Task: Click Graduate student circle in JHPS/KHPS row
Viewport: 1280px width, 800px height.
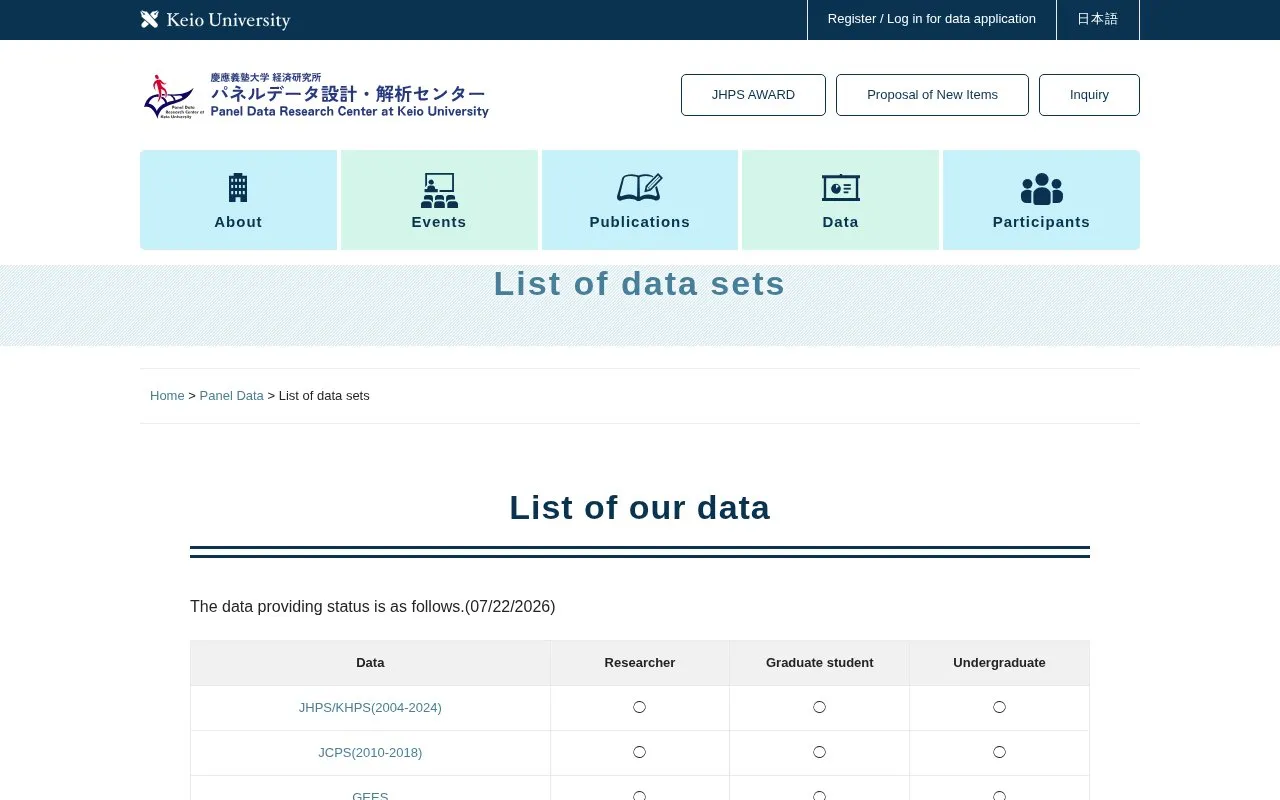Action: [x=820, y=707]
